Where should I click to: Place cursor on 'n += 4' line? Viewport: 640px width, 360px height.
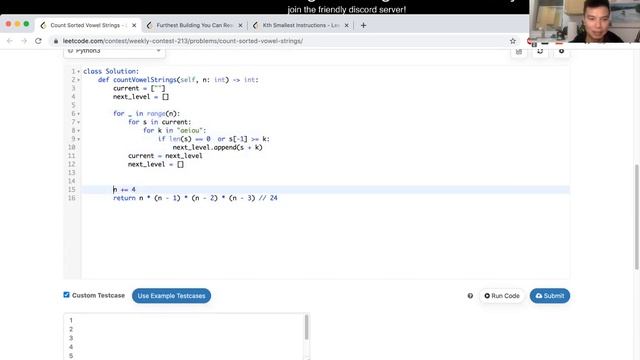124,189
